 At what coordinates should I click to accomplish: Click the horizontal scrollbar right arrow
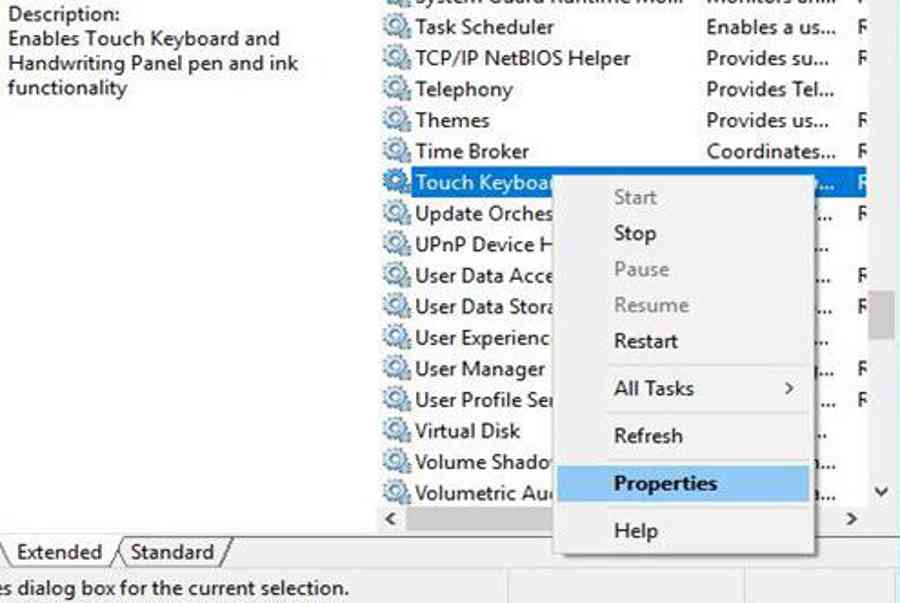(852, 519)
